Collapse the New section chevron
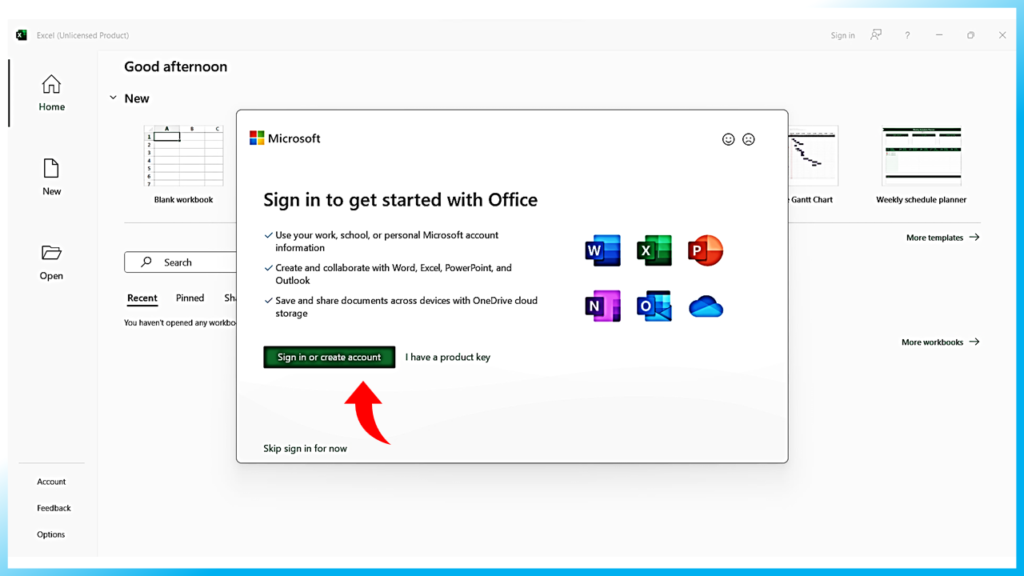The width and height of the screenshot is (1024, 576). pyautogui.click(x=113, y=98)
